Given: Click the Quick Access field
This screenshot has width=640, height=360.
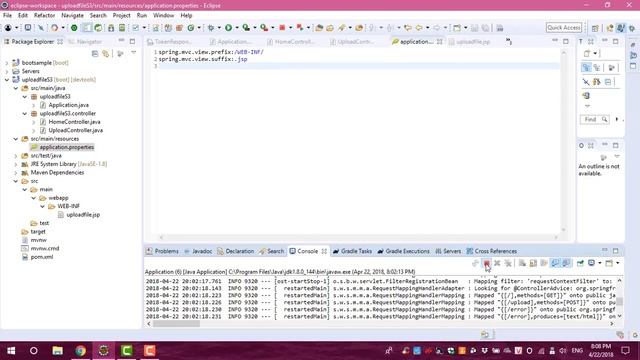Looking at the screenshot, I should tap(564, 27).
